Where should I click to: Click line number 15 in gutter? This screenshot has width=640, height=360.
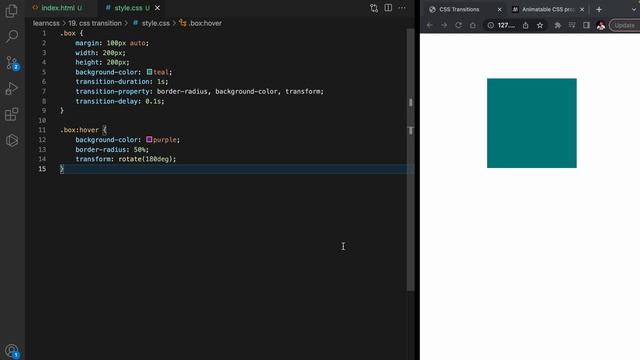coord(42,169)
